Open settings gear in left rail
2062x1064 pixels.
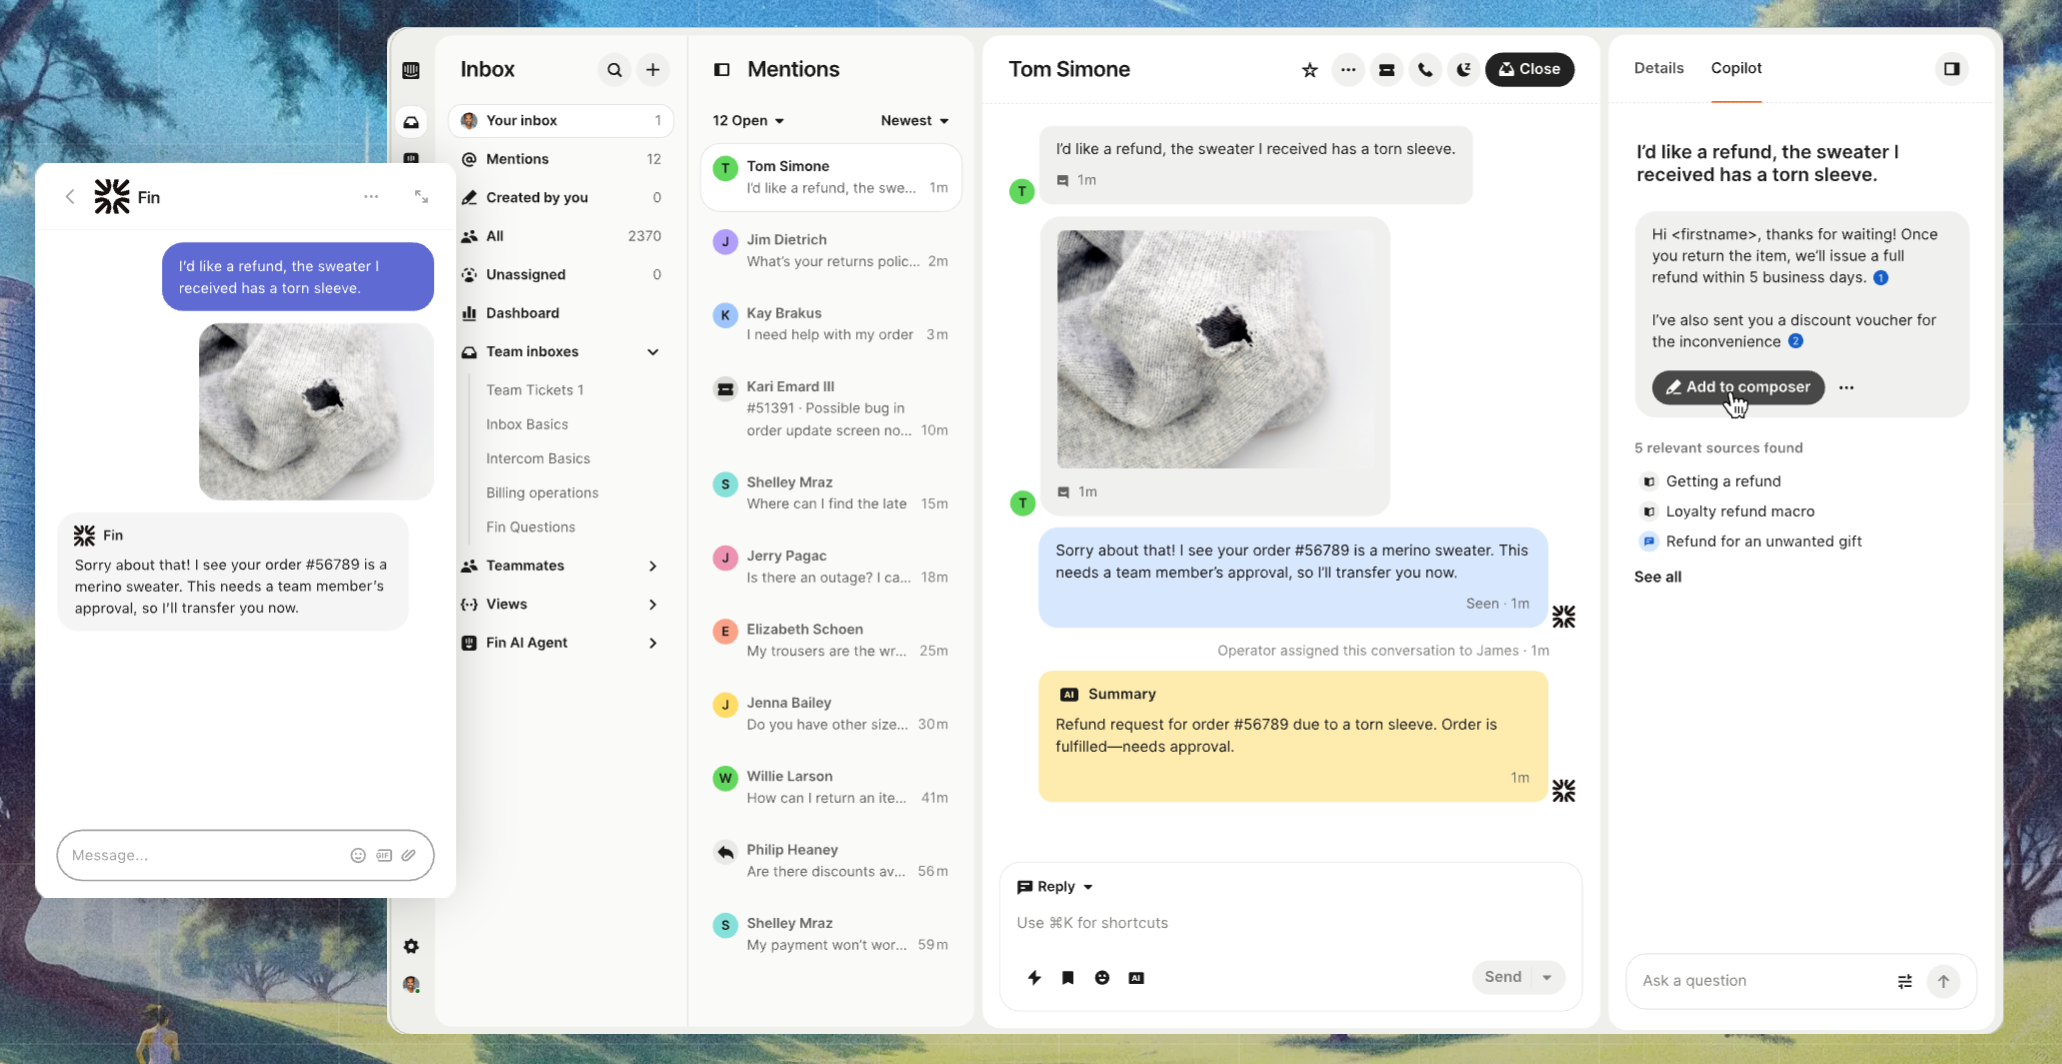[x=411, y=946]
